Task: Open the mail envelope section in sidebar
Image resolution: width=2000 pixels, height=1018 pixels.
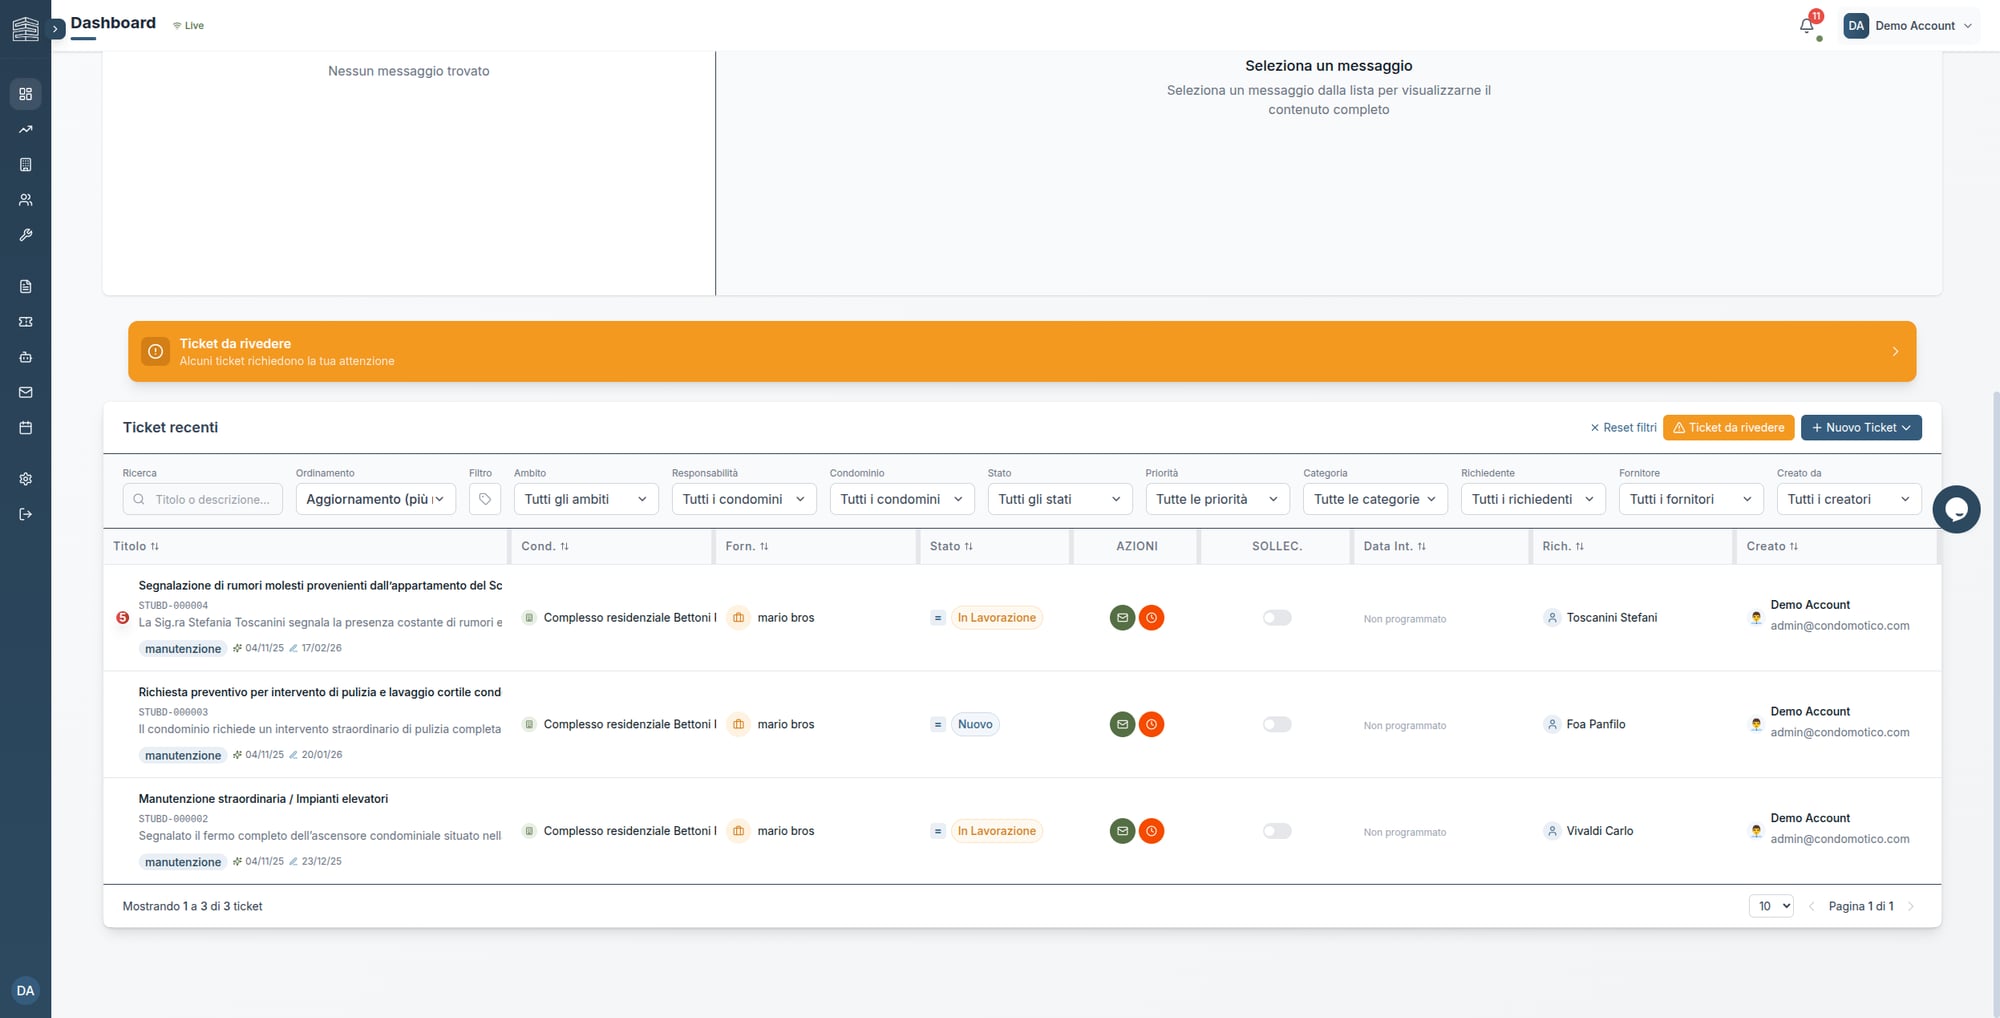Action: click(26, 392)
